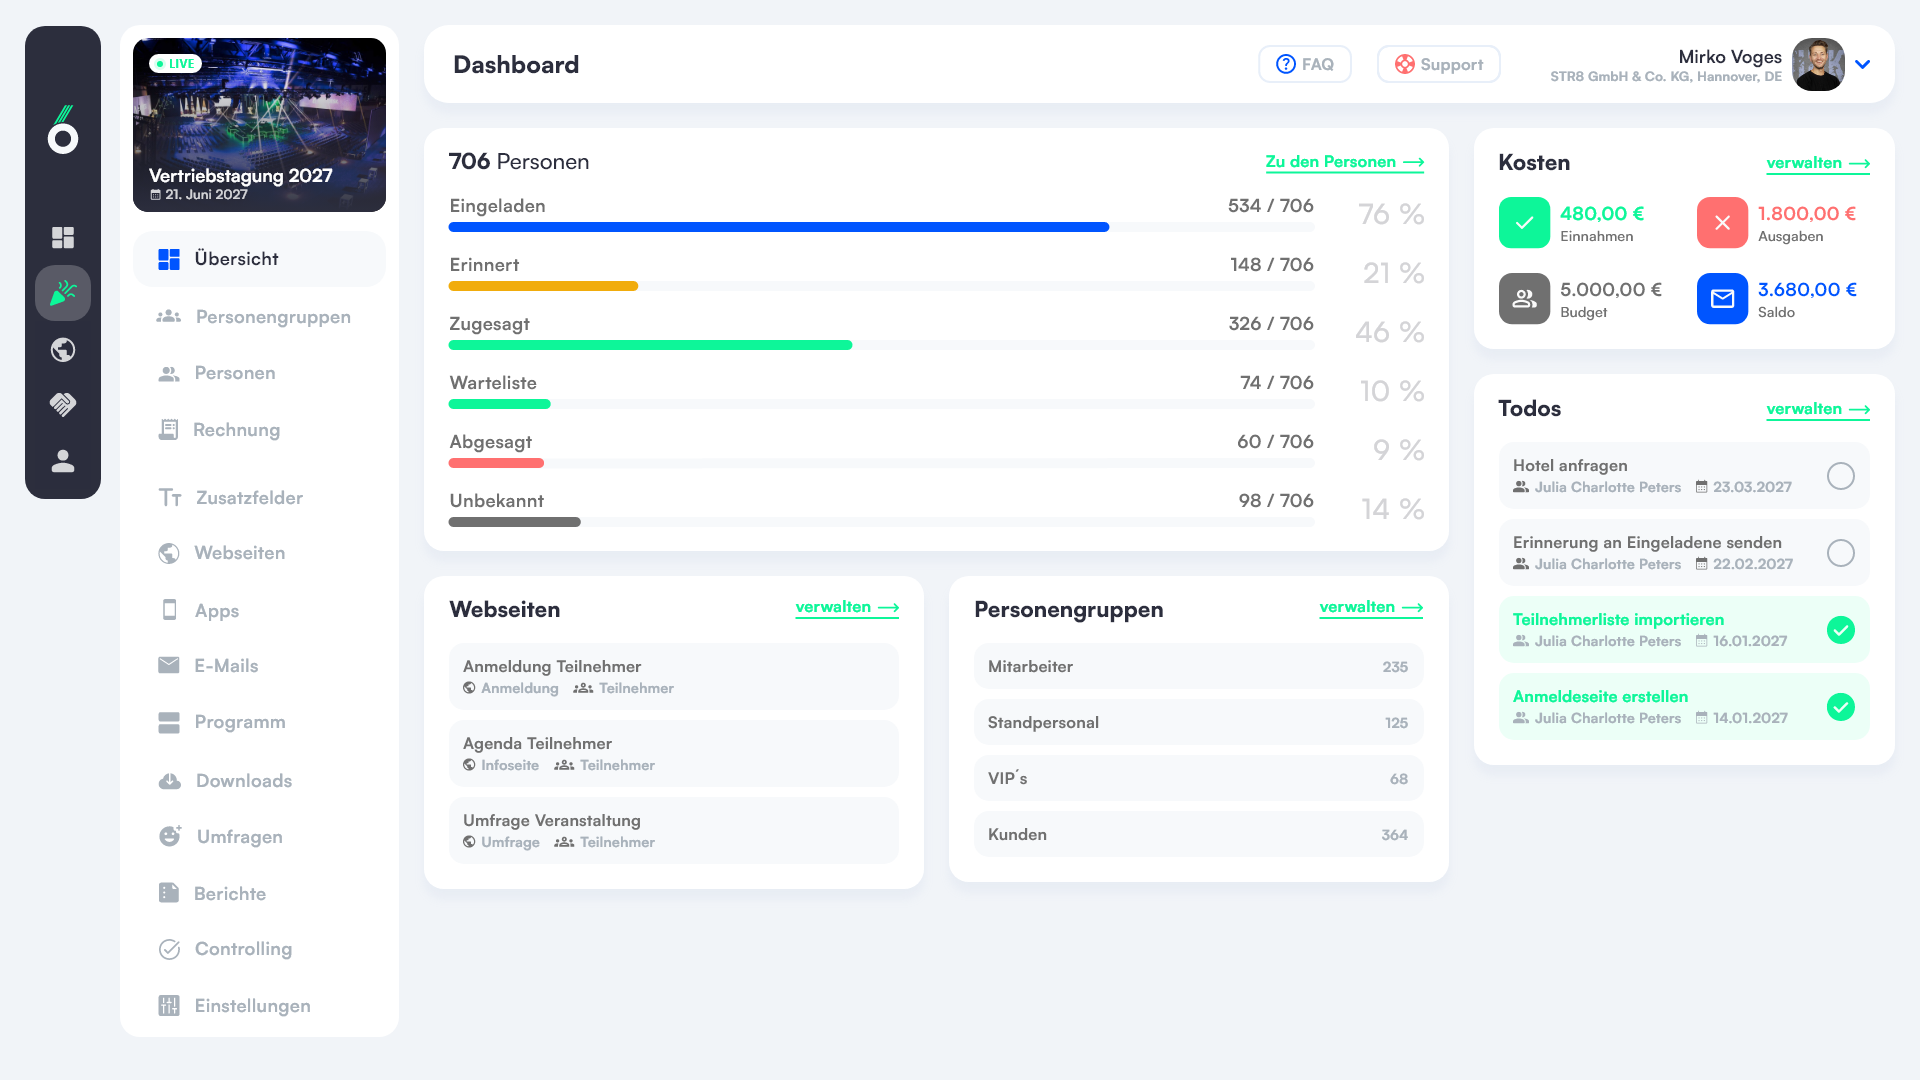
Task: Open the user profile icon in dark rail
Action: tap(63, 461)
